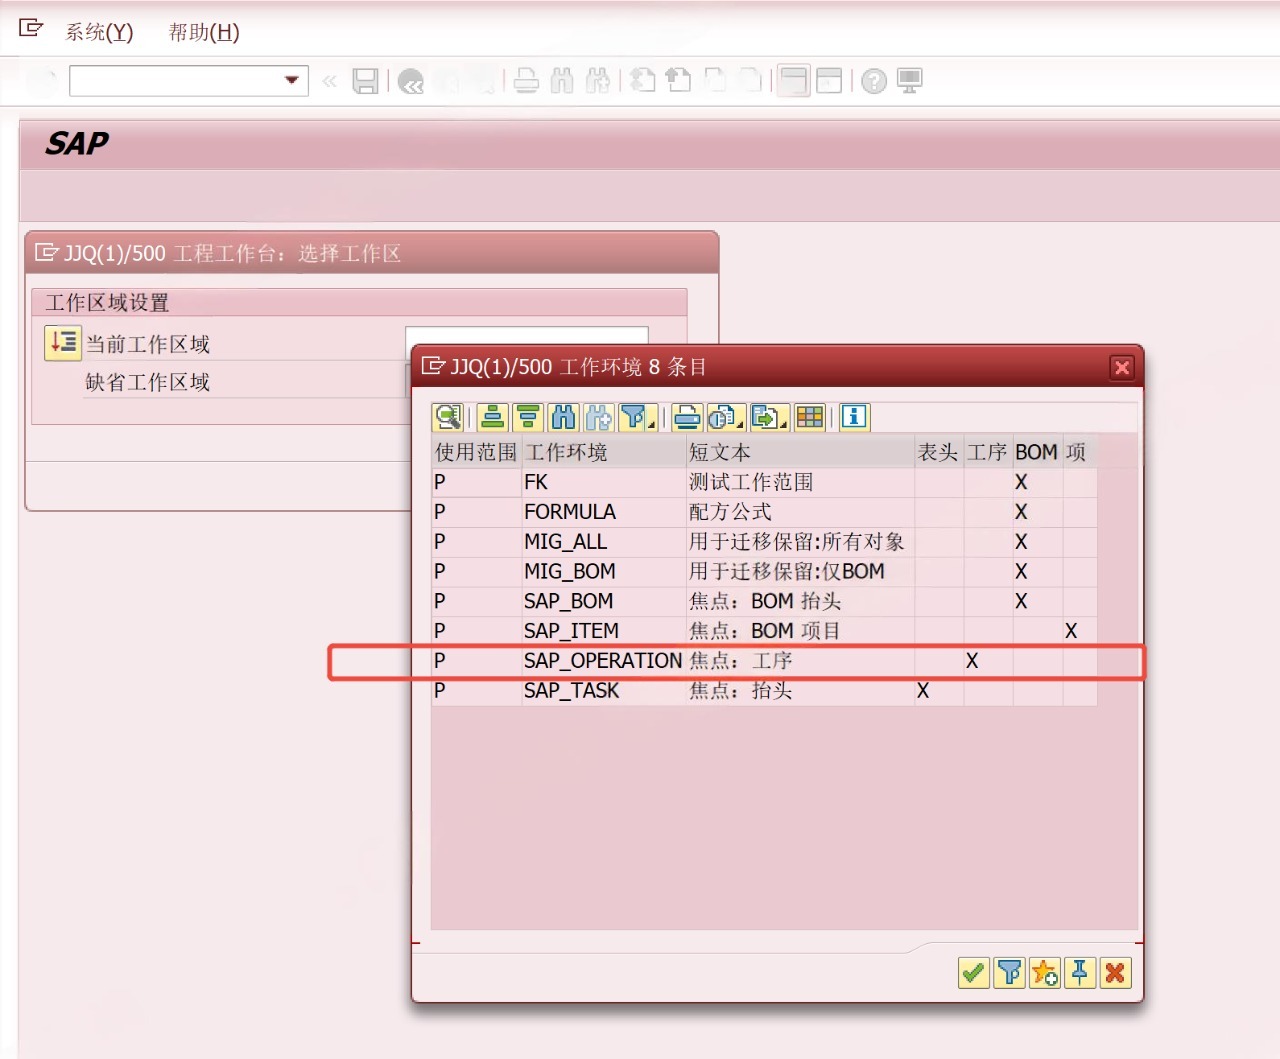Open the 帮助(H) menu
Screen dimensions: 1280x1059
204,32
